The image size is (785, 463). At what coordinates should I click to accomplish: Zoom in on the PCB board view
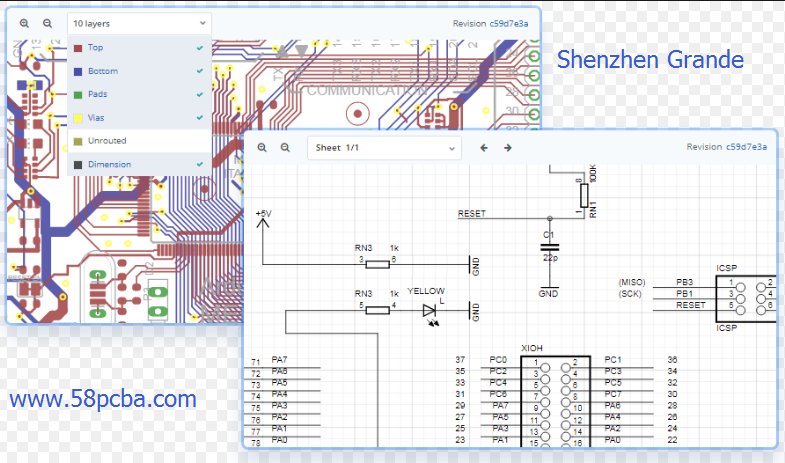pyautogui.click(x=24, y=22)
